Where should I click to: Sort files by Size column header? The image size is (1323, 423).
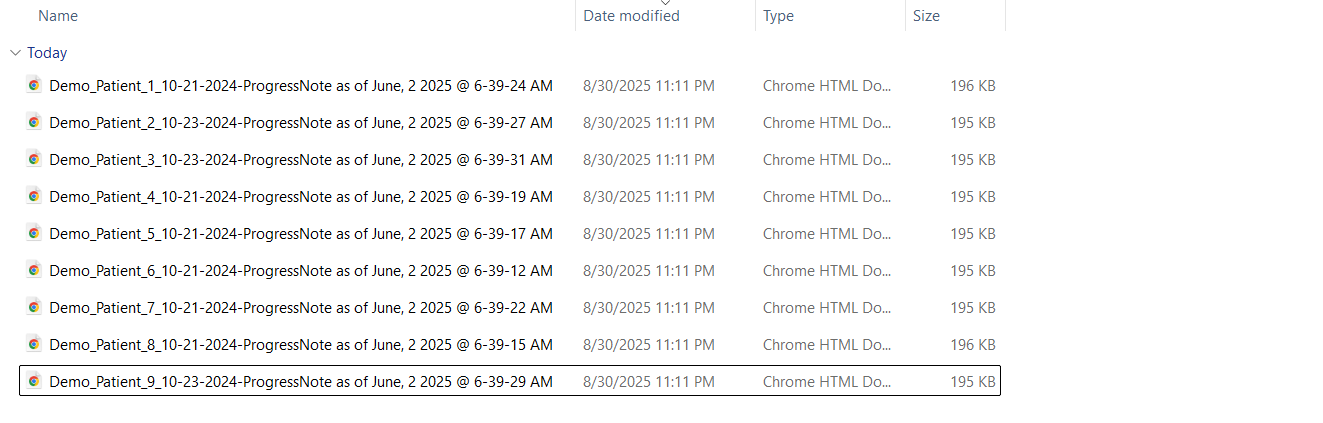point(926,16)
